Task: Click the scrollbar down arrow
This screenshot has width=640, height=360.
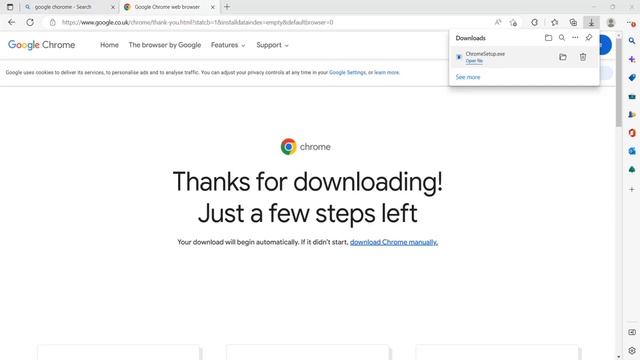Action: (619, 357)
